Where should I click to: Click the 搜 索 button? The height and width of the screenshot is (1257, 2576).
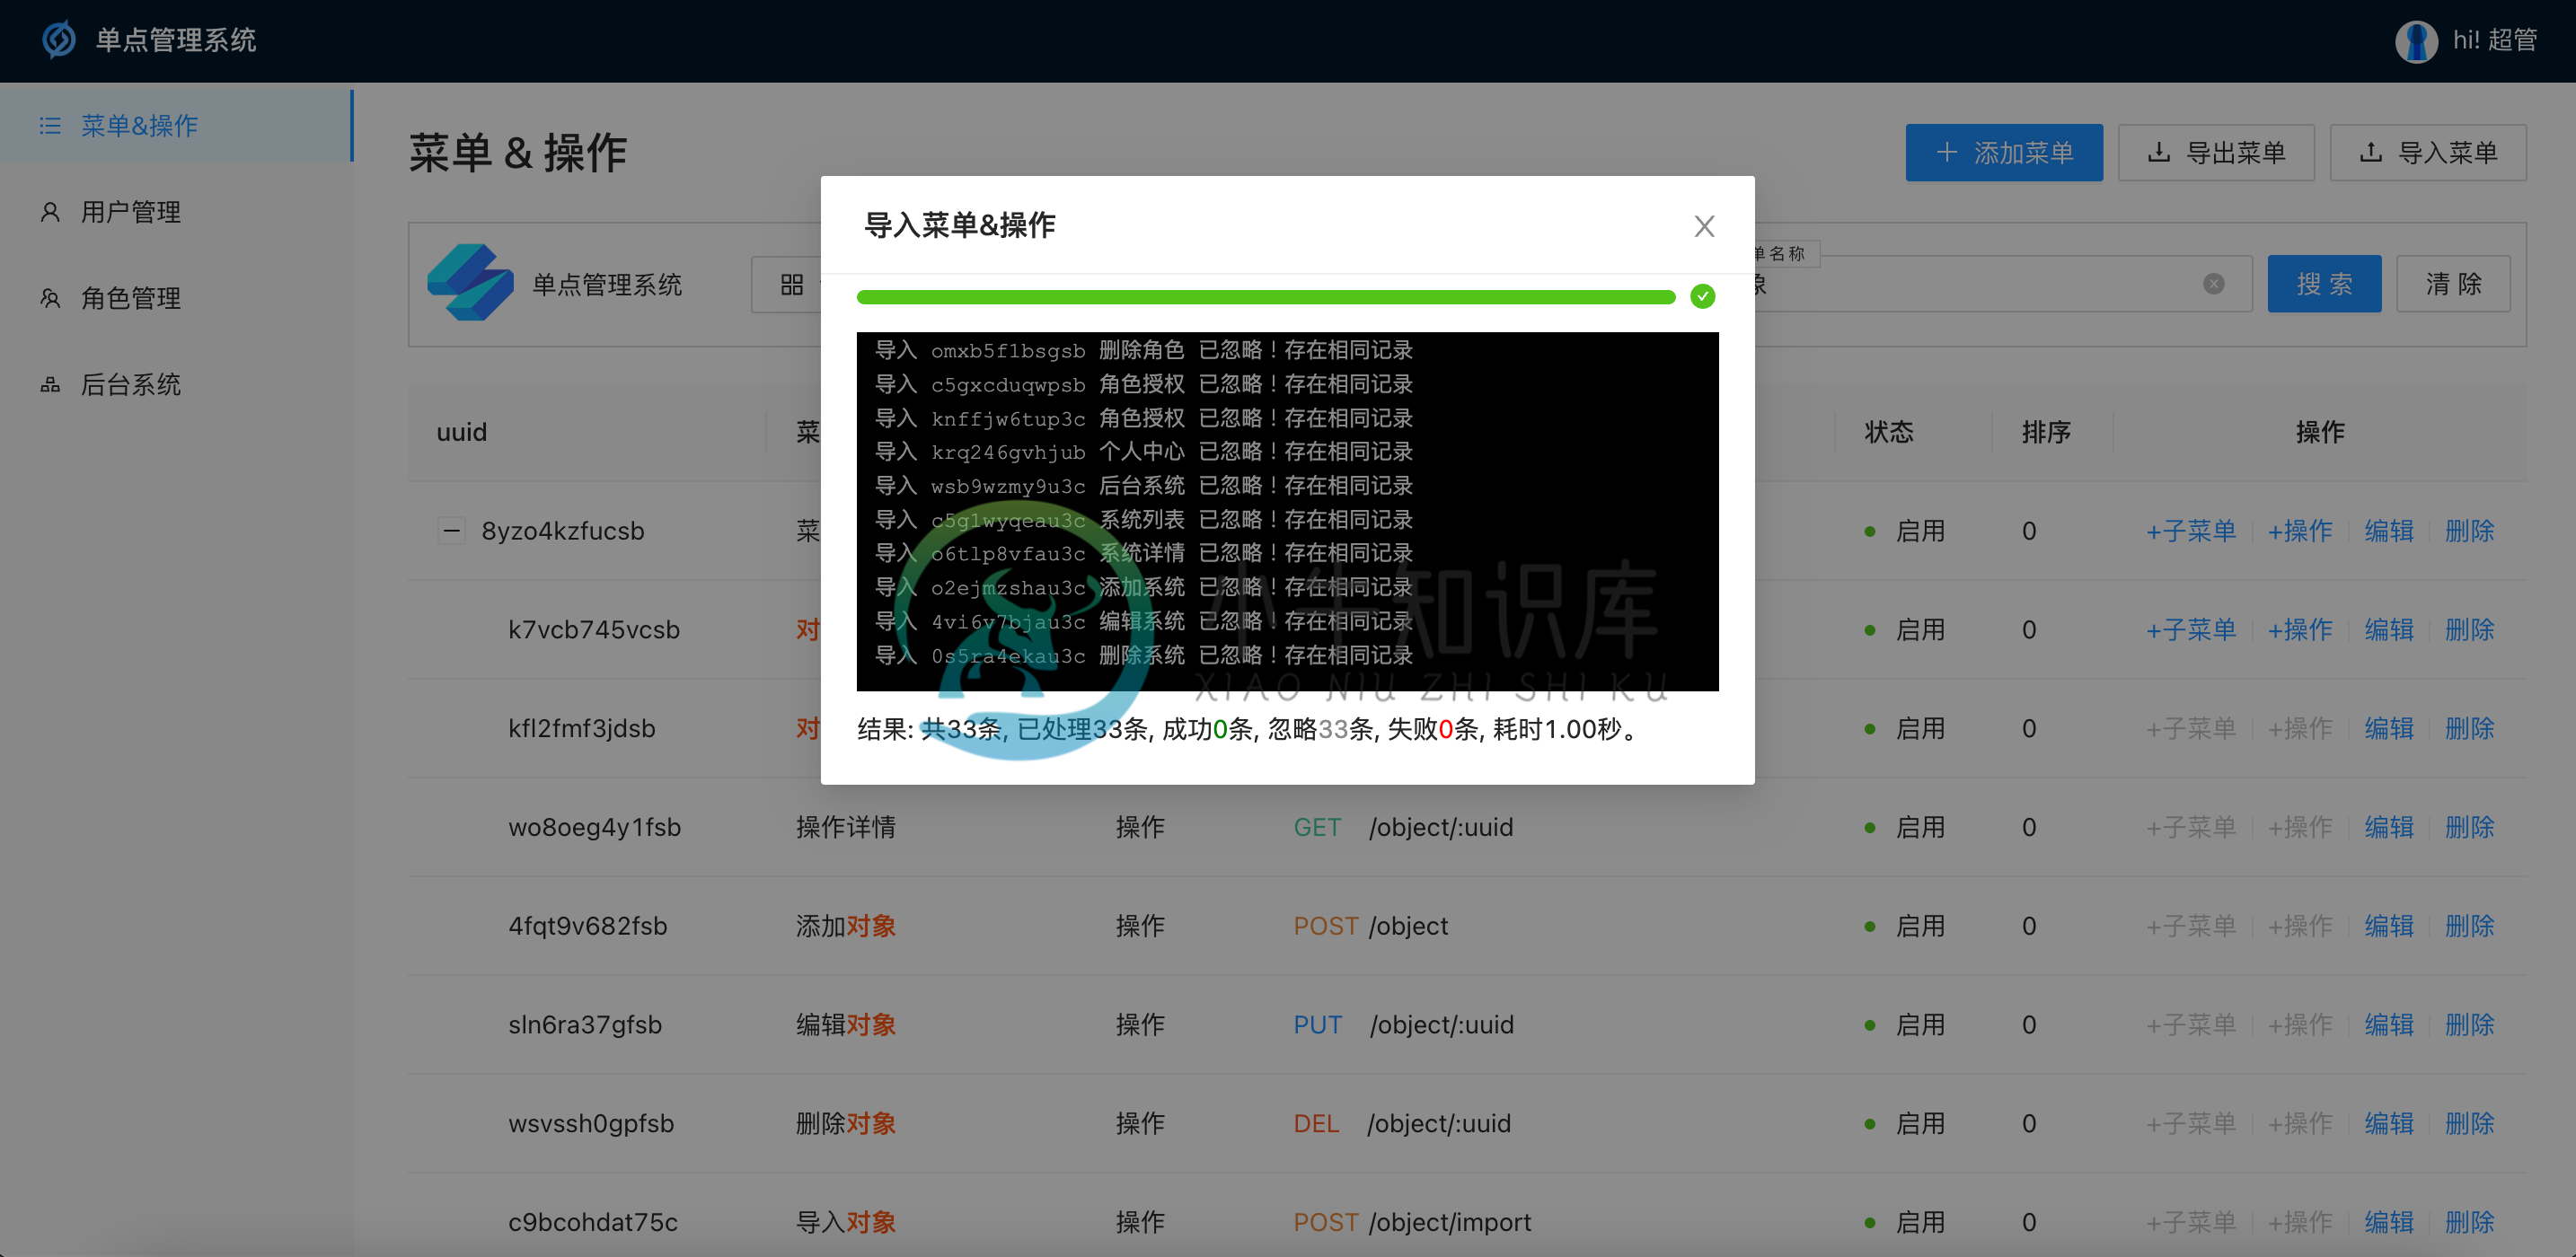coord(2323,284)
